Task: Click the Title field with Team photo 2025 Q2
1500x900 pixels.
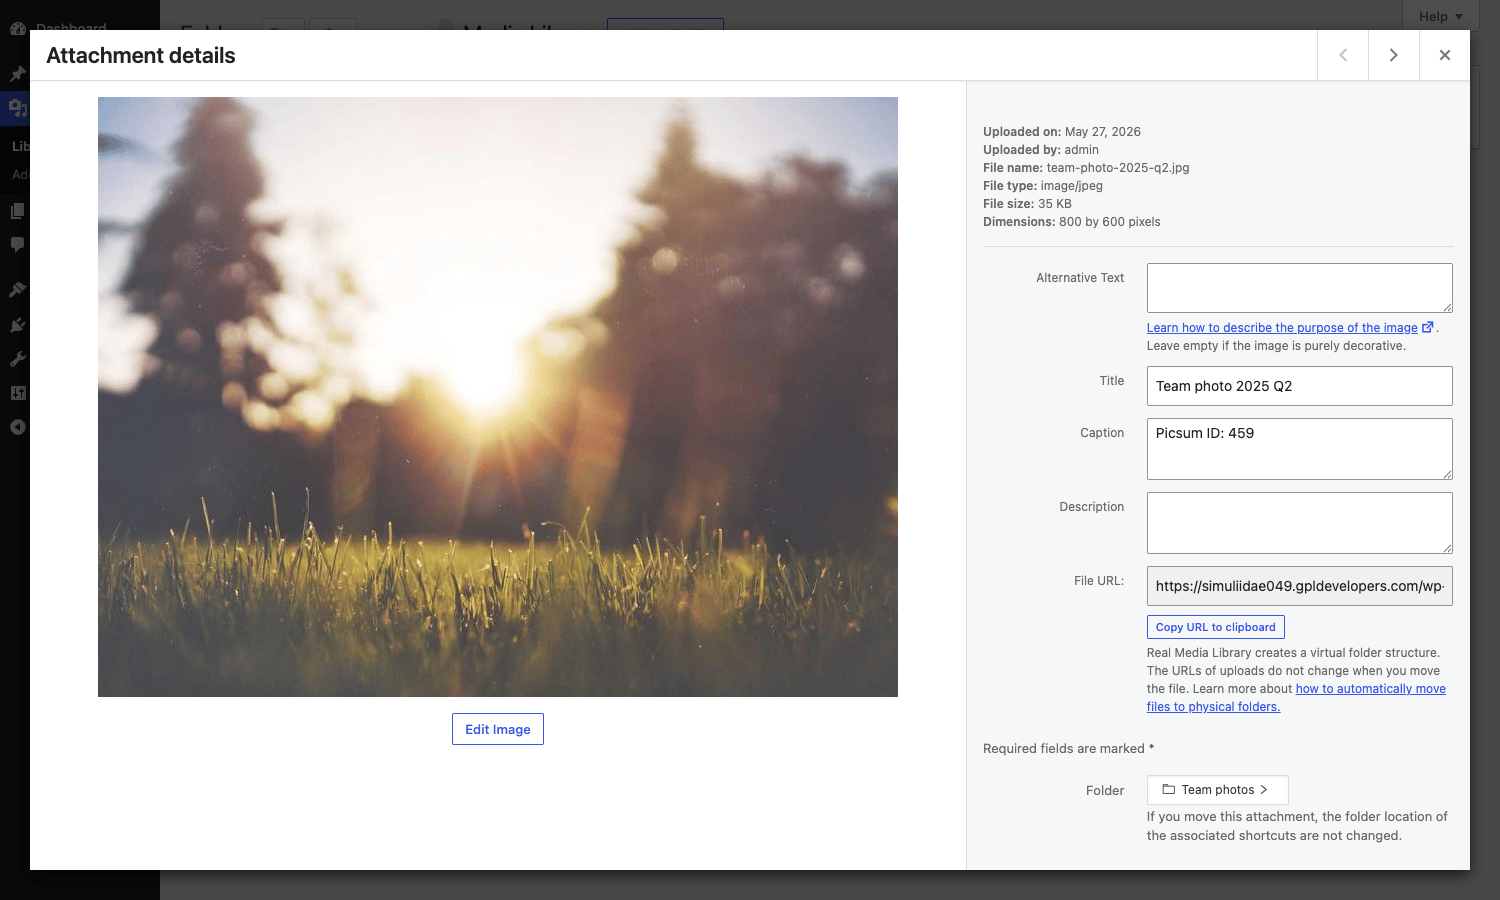Action: coord(1299,386)
